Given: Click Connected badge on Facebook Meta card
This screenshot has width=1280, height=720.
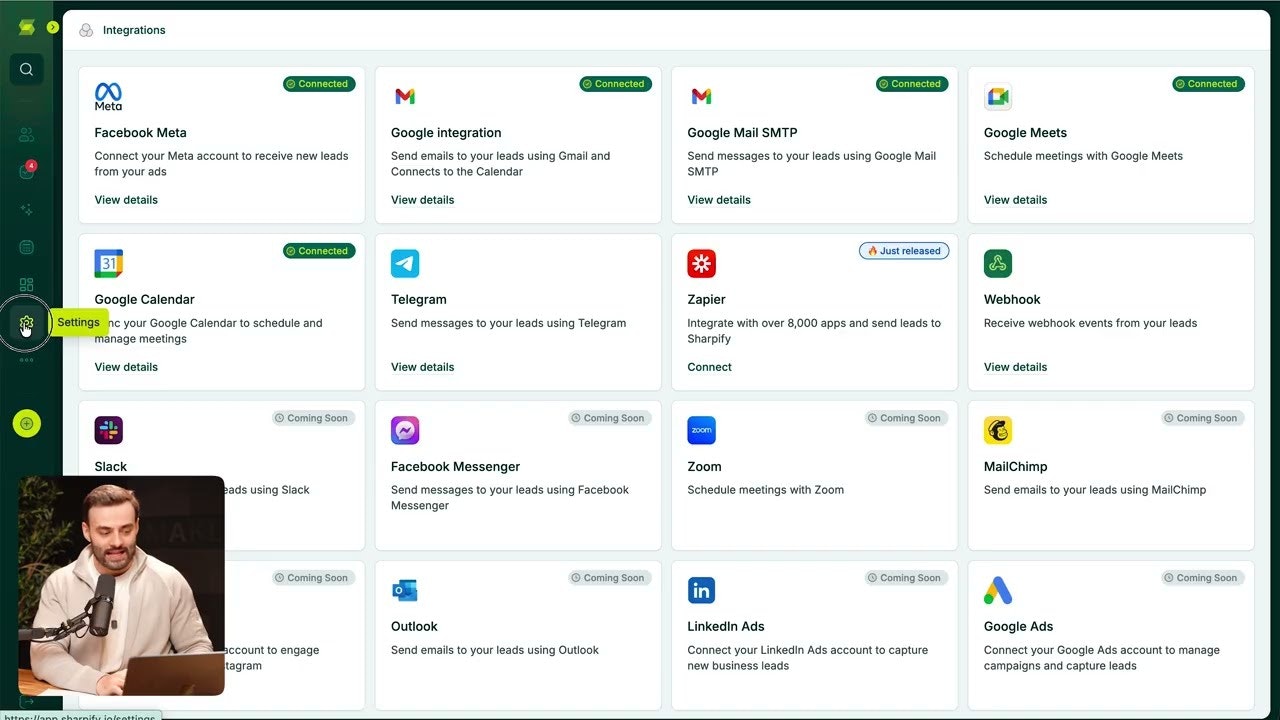Looking at the screenshot, I should click(319, 84).
